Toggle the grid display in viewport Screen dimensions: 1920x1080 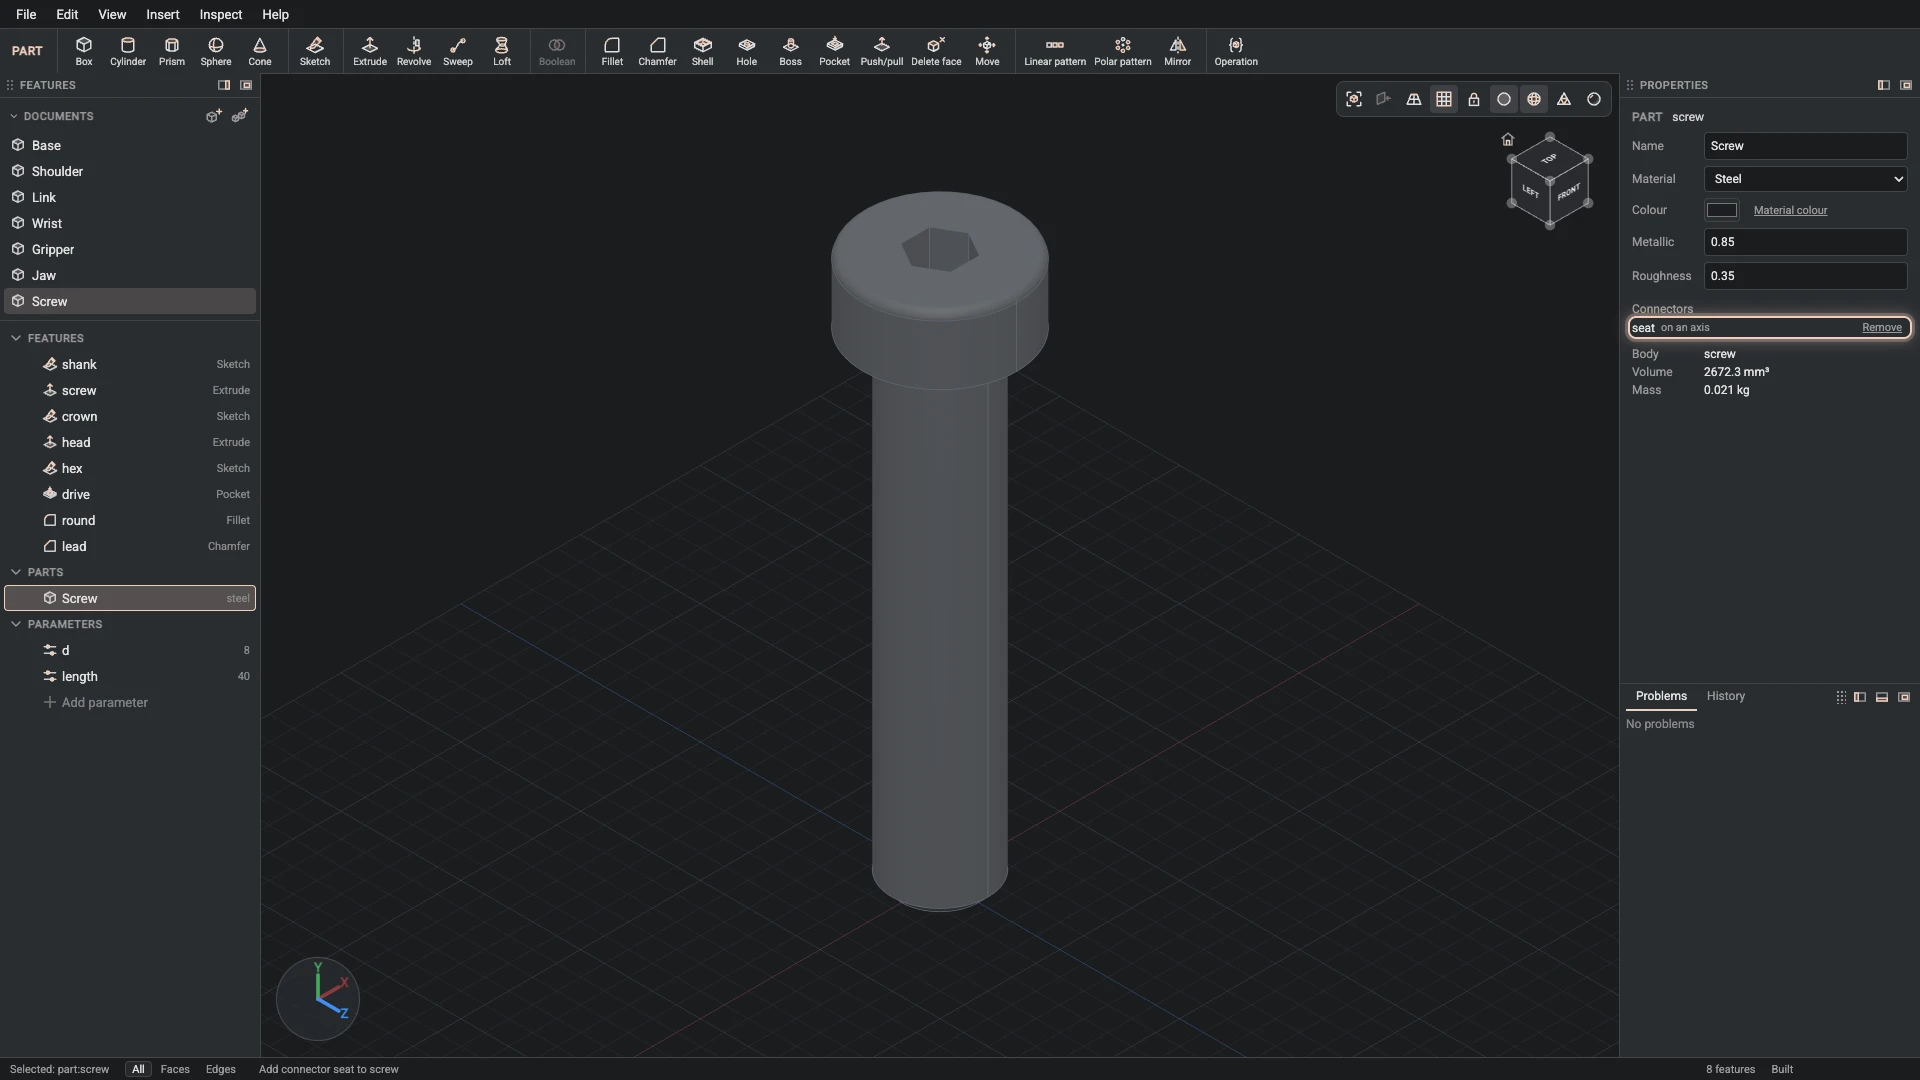(1444, 99)
